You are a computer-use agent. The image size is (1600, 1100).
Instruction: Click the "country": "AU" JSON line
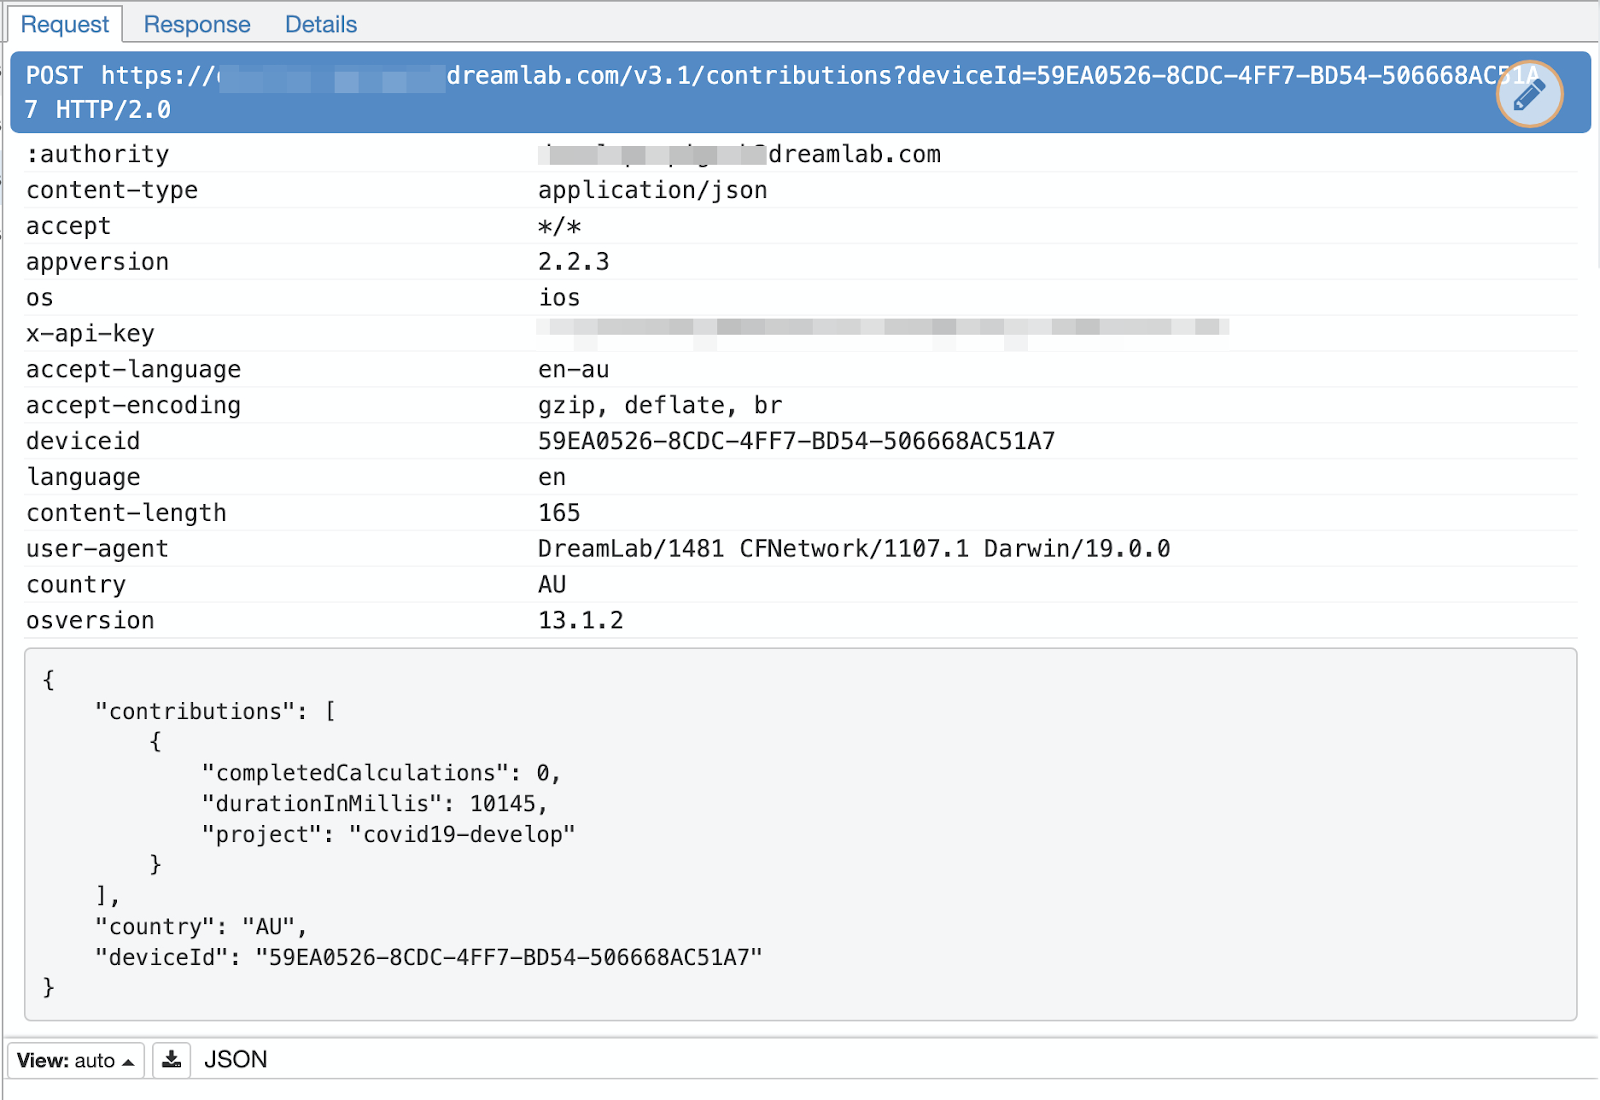pyautogui.click(x=200, y=927)
